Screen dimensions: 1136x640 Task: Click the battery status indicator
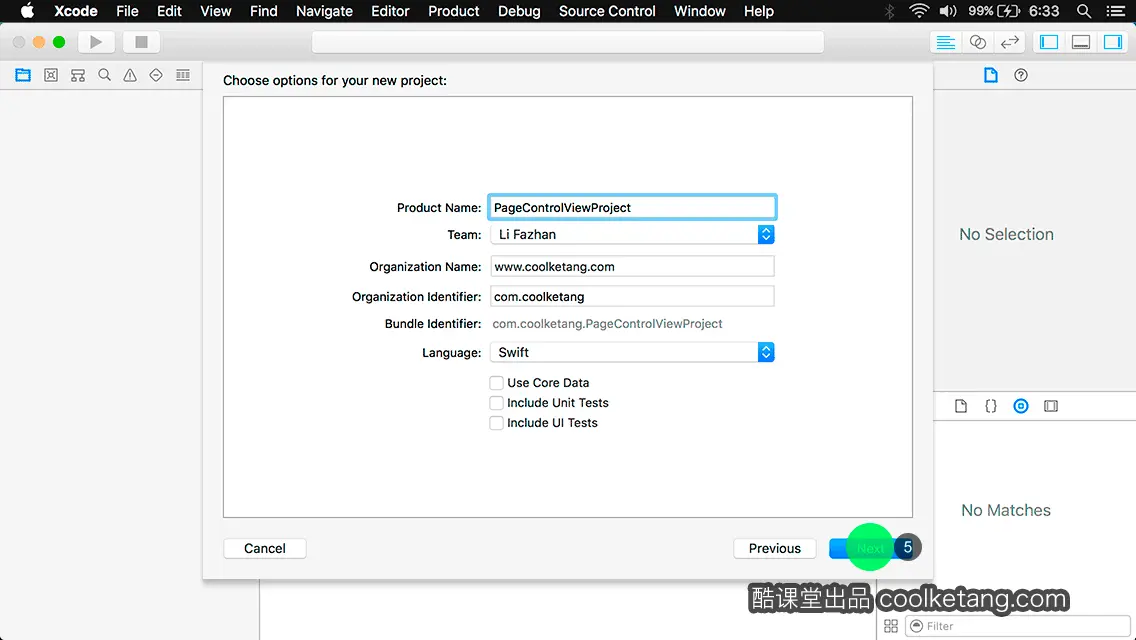click(994, 11)
